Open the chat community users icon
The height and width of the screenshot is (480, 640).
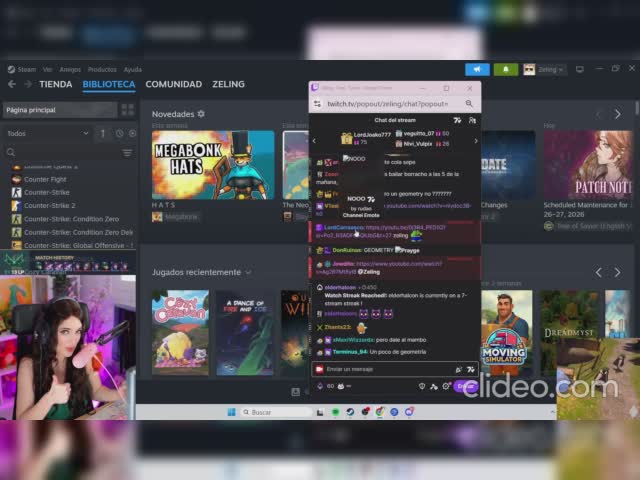[x=472, y=120]
